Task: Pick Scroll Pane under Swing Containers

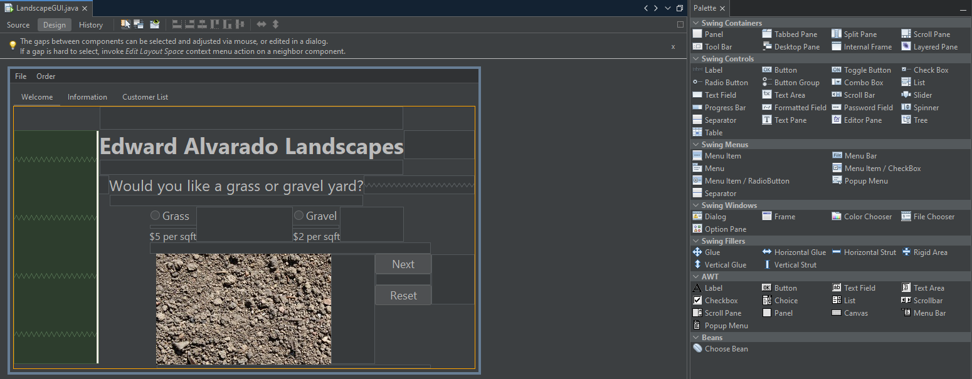Action: (x=926, y=35)
